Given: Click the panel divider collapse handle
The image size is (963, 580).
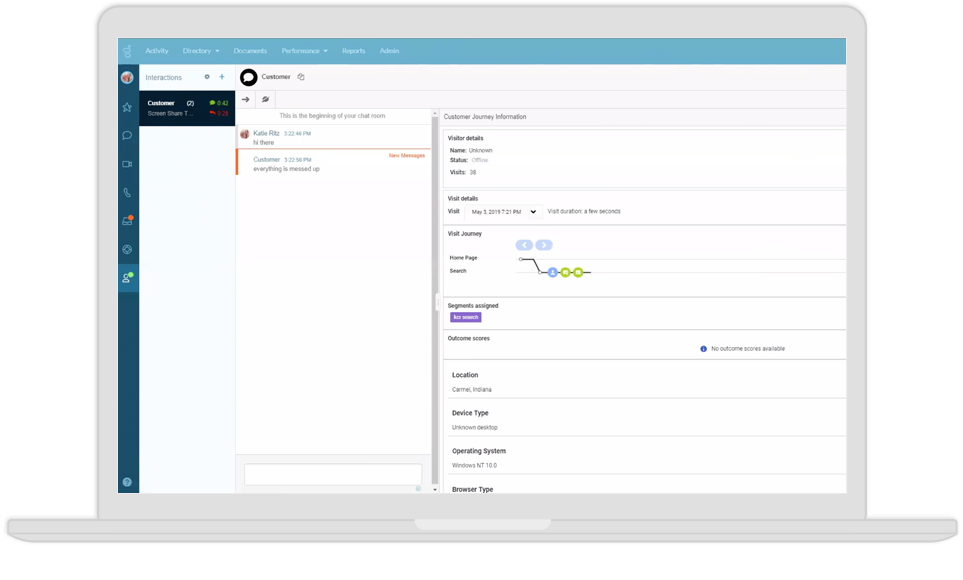Looking at the screenshot, I should (x=438, y=302).
